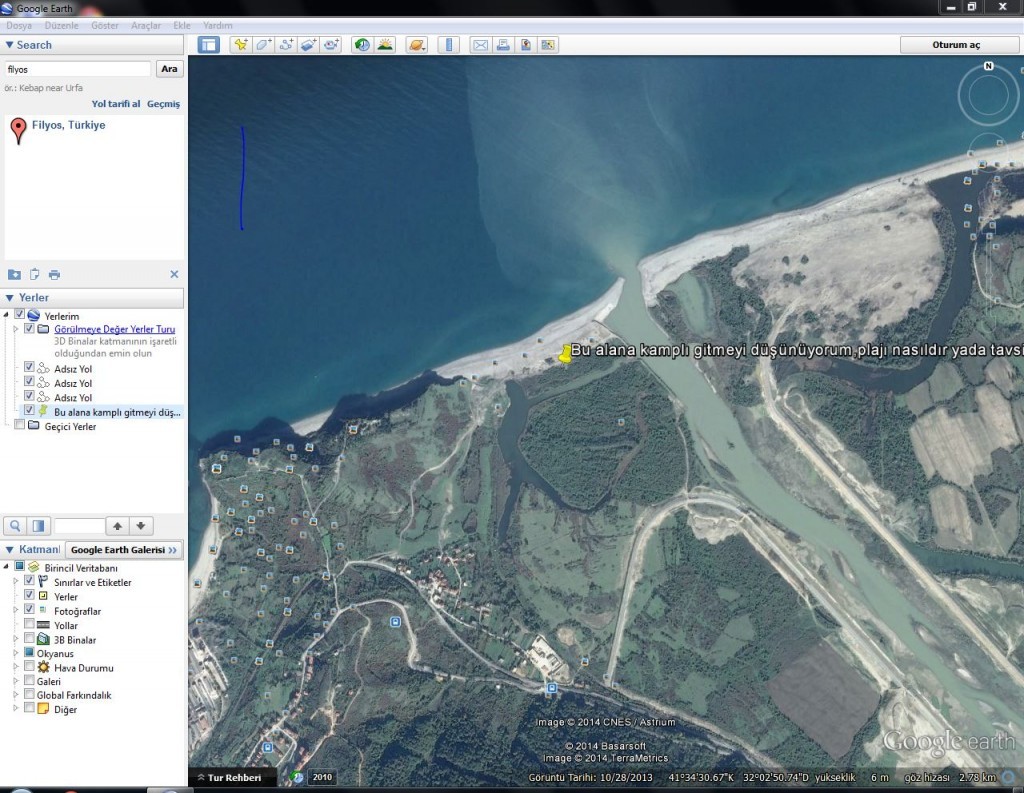Open the Dosya menu

[x=19, y=25]
